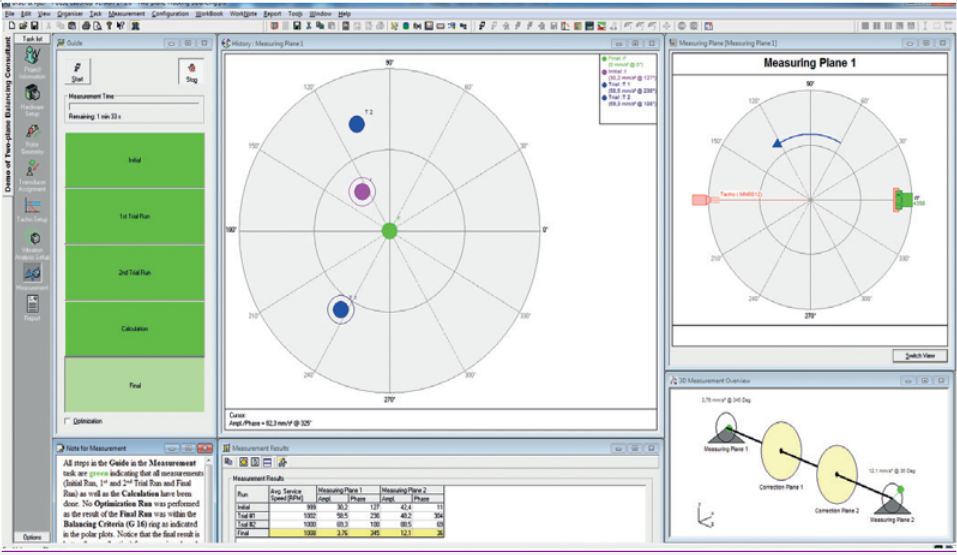Click Correction Plane 2 disc in 3D overview
This screenshot has width=957, height=555.
tap(837, 474)
